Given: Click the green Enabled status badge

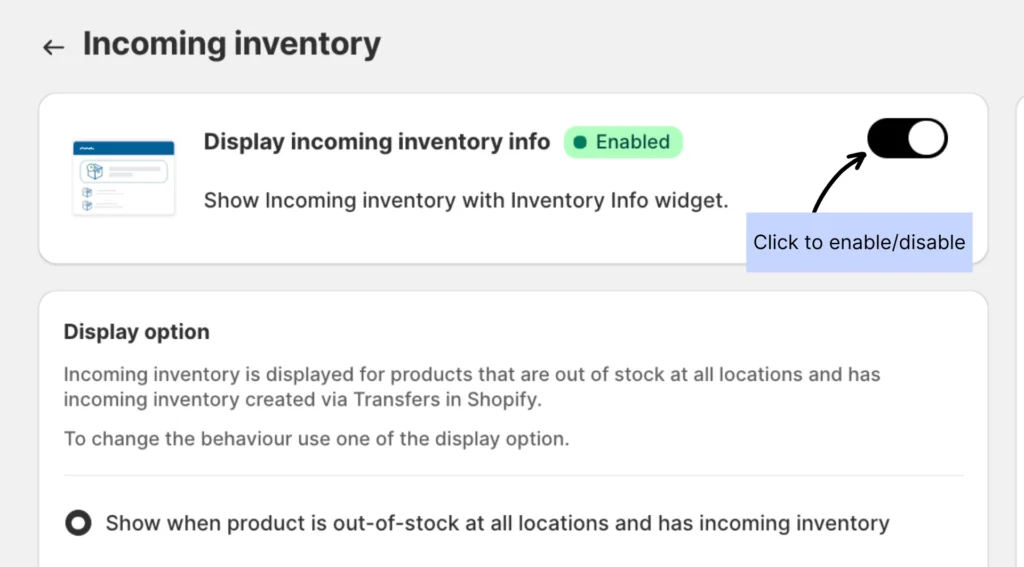Looking at the screenshot, I should pyautogui.click(x=623, y=142).
